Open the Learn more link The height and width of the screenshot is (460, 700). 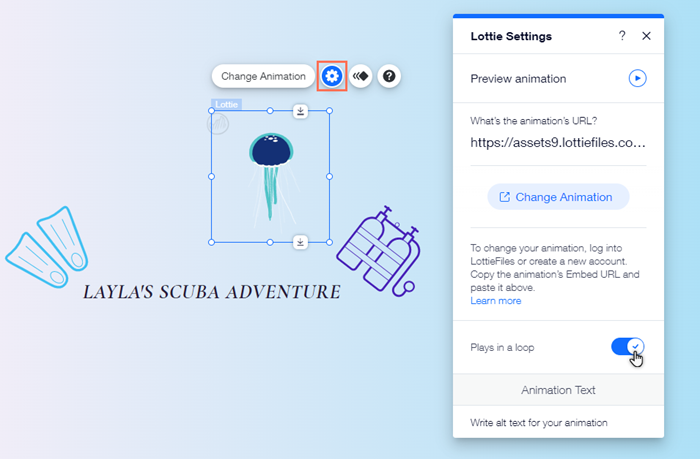pyautogui.click(x=496, y=301)
